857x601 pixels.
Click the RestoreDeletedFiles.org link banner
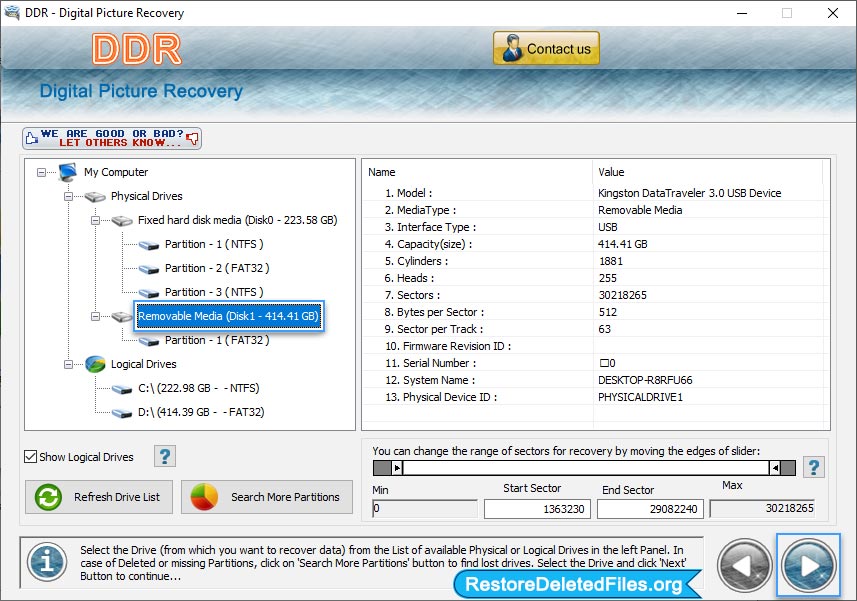point(577,584)
